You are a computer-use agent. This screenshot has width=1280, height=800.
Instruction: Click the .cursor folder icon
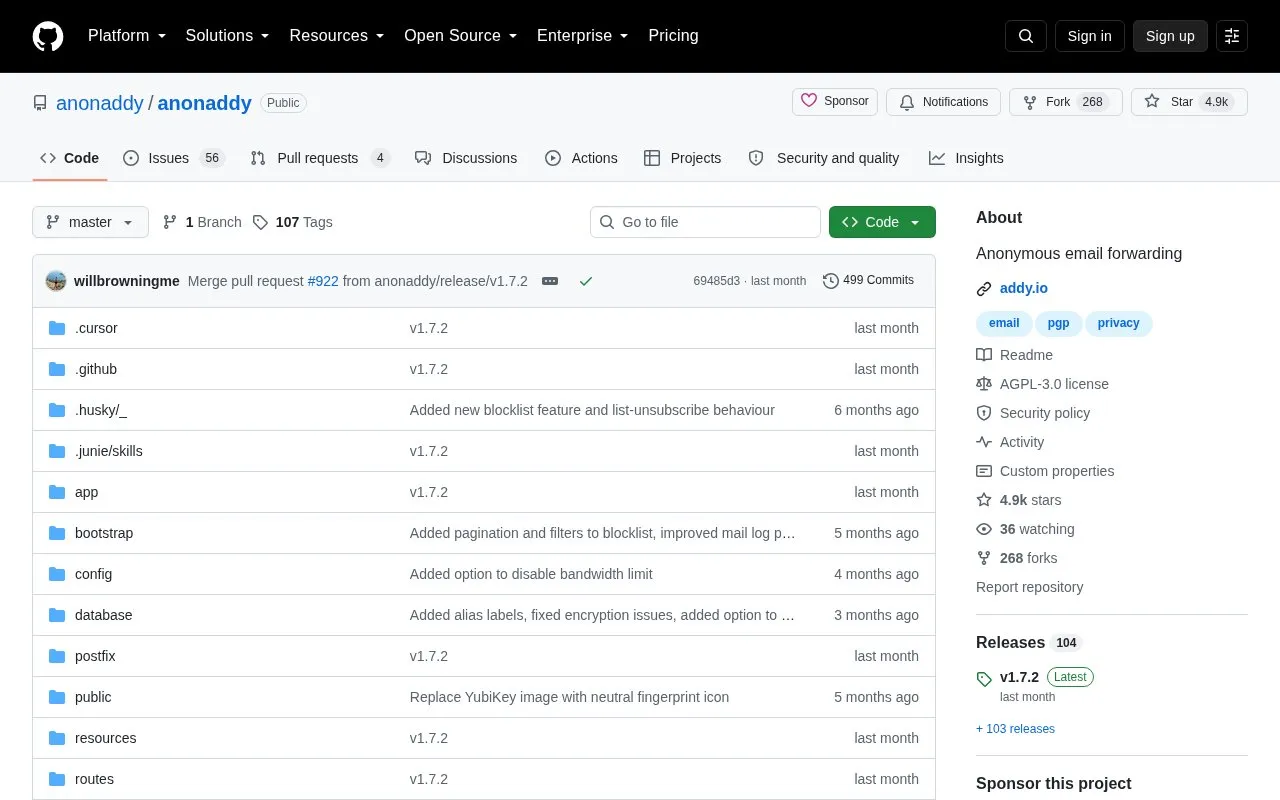click(x=57, y=328)
